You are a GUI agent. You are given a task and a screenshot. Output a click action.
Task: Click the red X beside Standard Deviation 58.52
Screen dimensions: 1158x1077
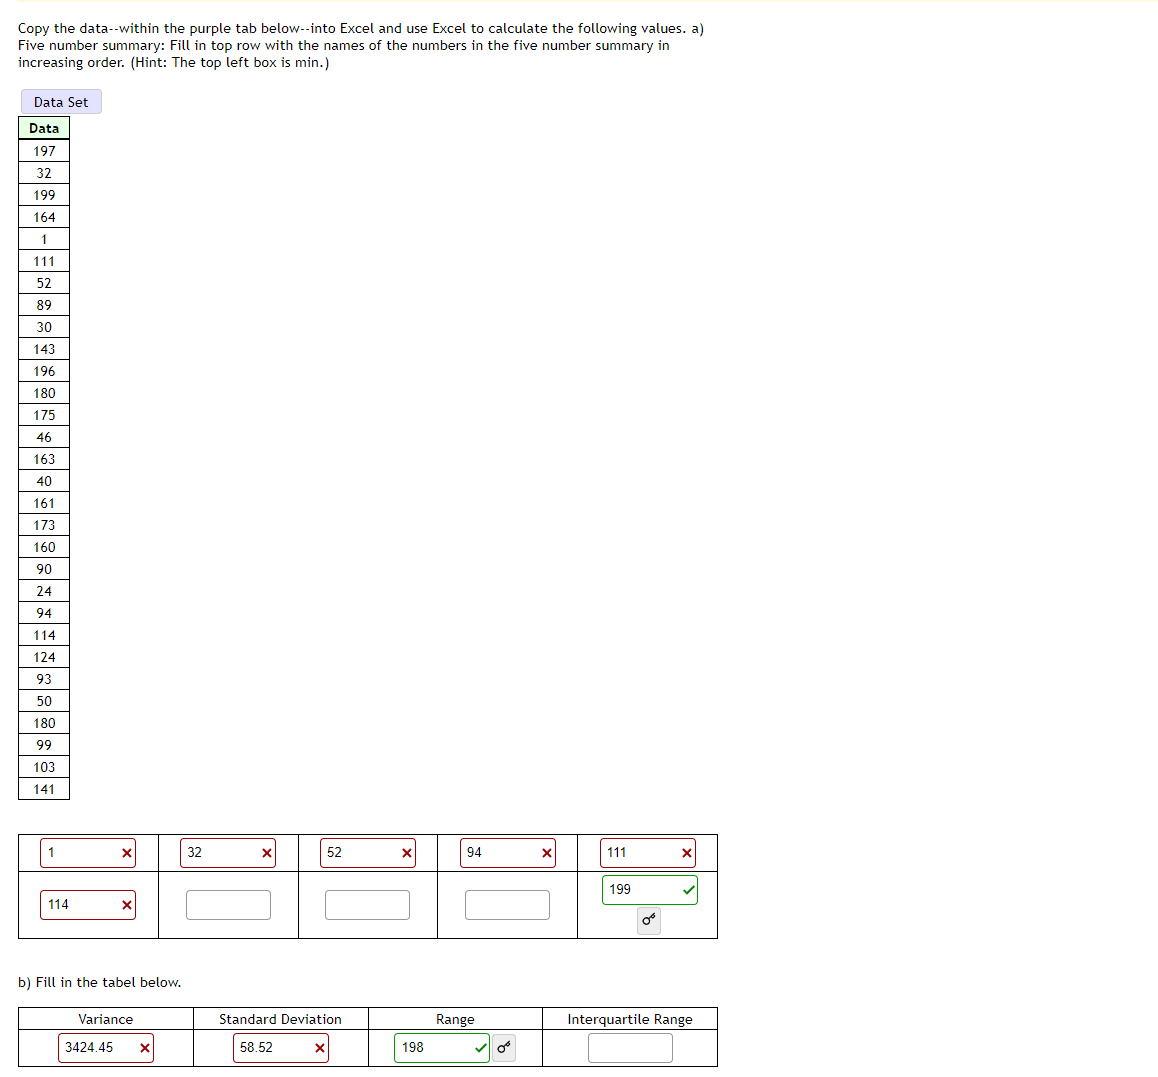(x=319, y=1048)
